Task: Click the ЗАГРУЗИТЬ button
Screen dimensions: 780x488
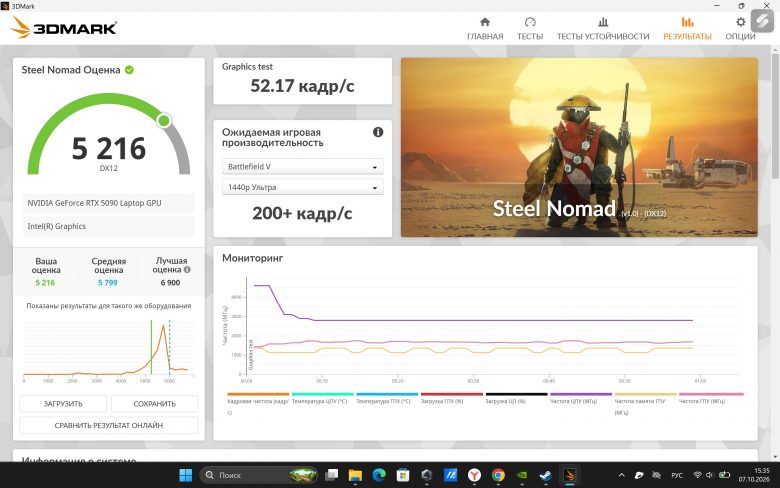Action: (x=63, y=403)
